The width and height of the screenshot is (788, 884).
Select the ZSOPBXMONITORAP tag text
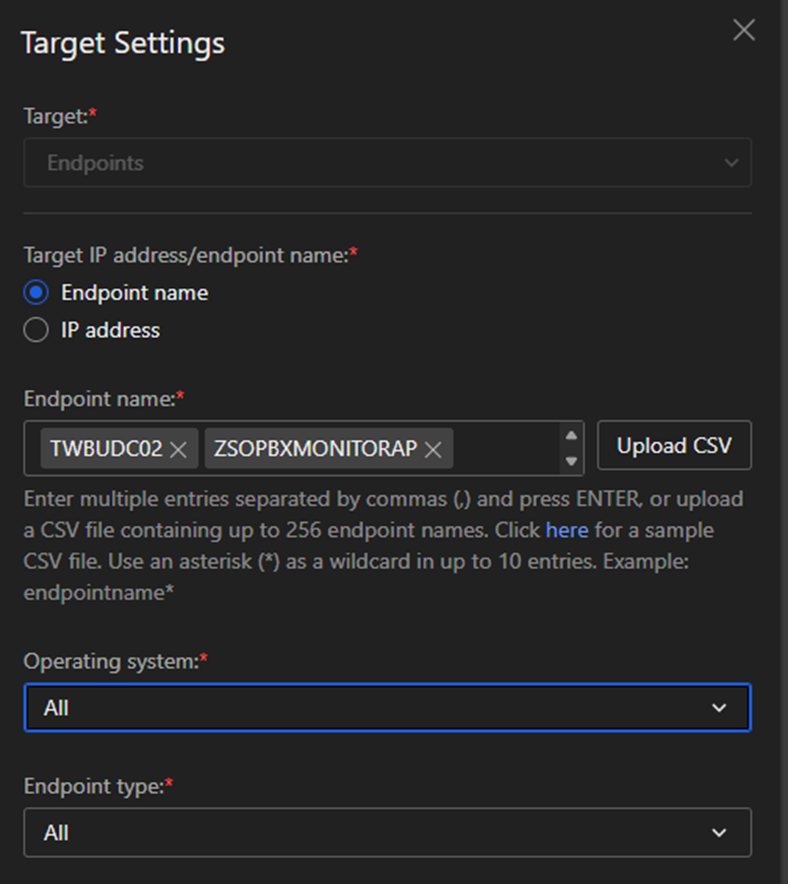[315, 449]
